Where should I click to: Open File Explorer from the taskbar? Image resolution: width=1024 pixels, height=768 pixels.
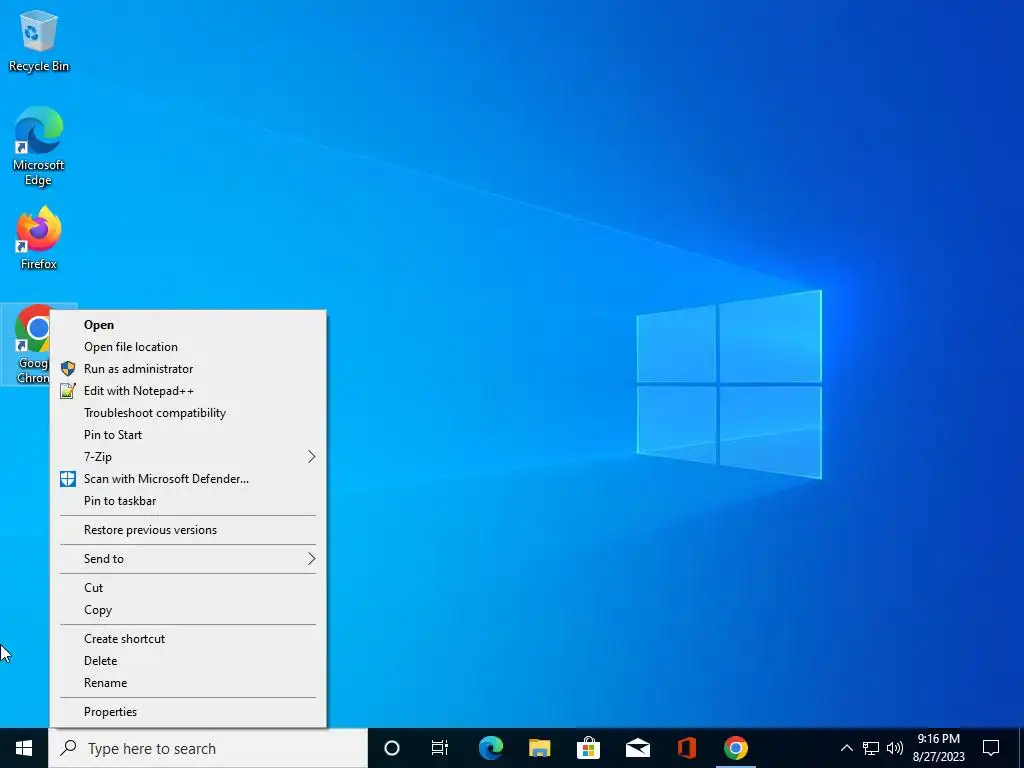pos(539,748)
